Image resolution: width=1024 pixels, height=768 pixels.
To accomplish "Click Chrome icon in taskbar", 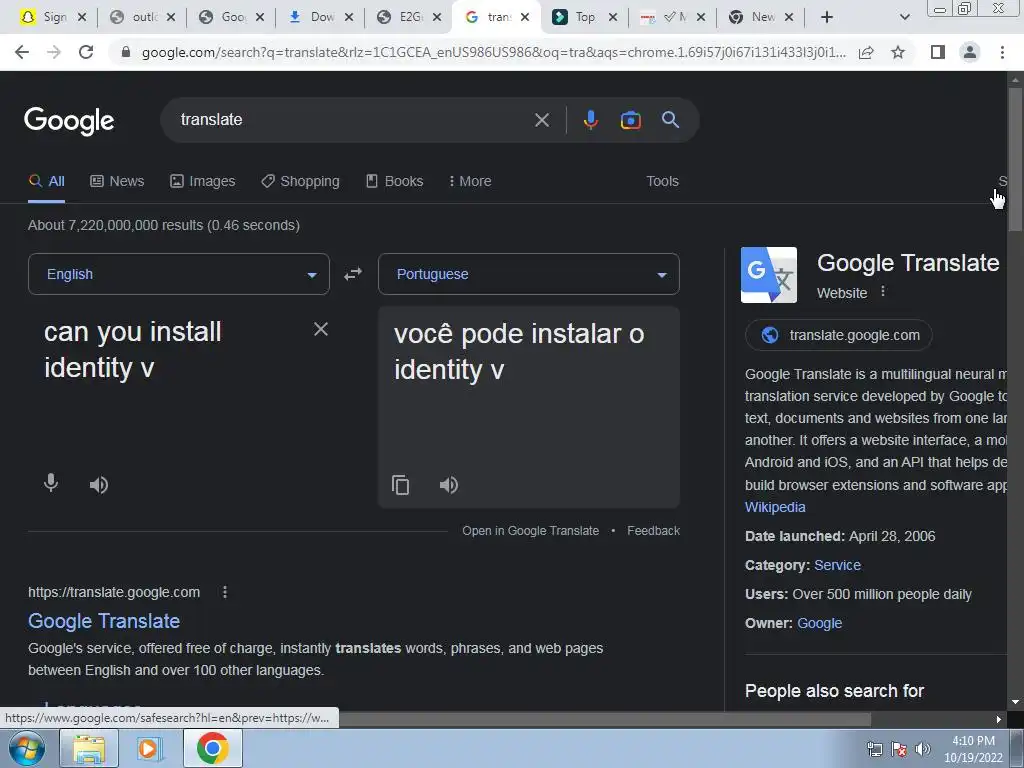I will click(212, 748).
